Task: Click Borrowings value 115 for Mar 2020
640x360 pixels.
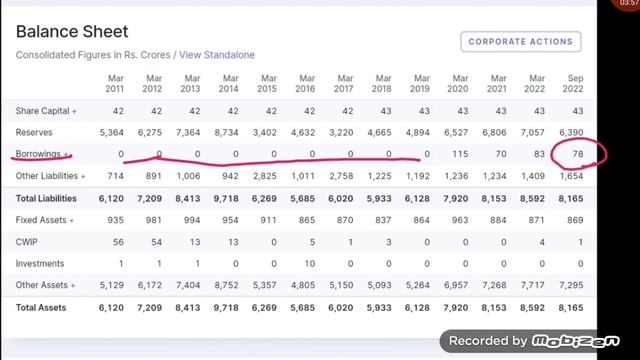Action: pyautogui.click(x=460, y=154)
